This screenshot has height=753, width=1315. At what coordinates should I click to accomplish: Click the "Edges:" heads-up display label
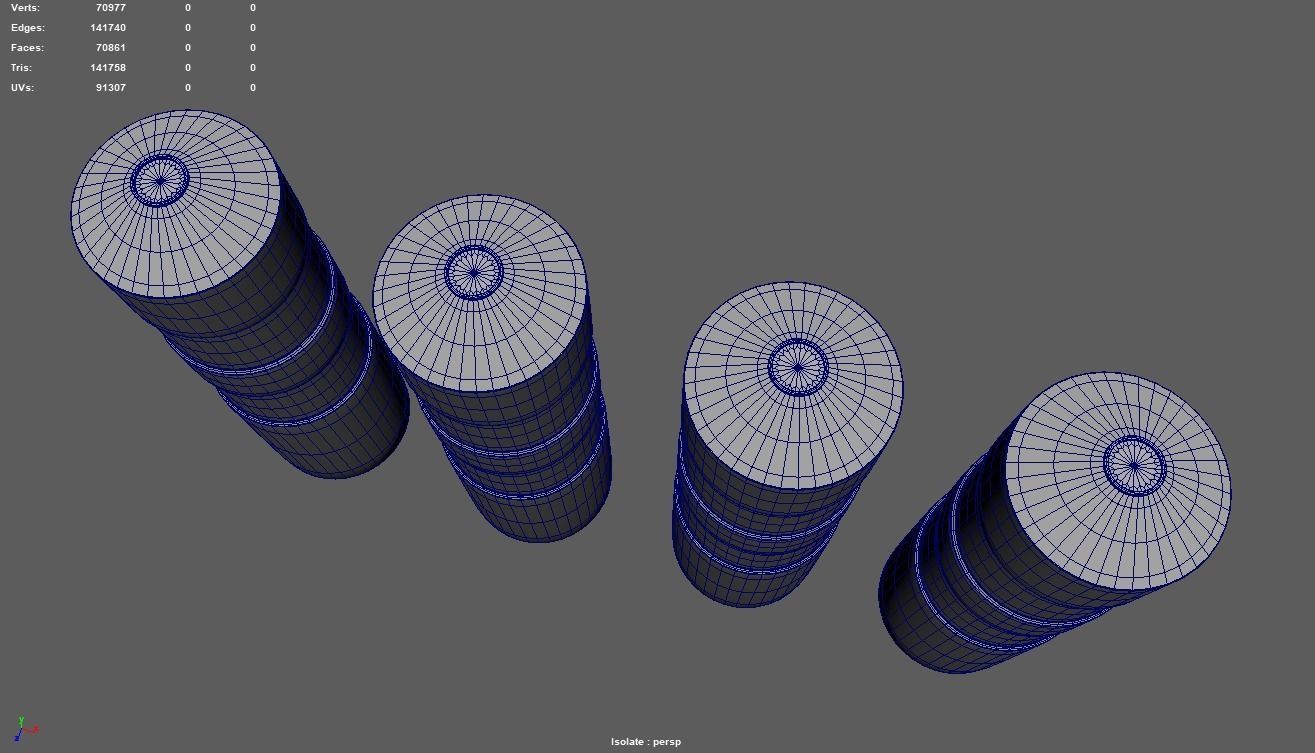click(x=28, y=28)
